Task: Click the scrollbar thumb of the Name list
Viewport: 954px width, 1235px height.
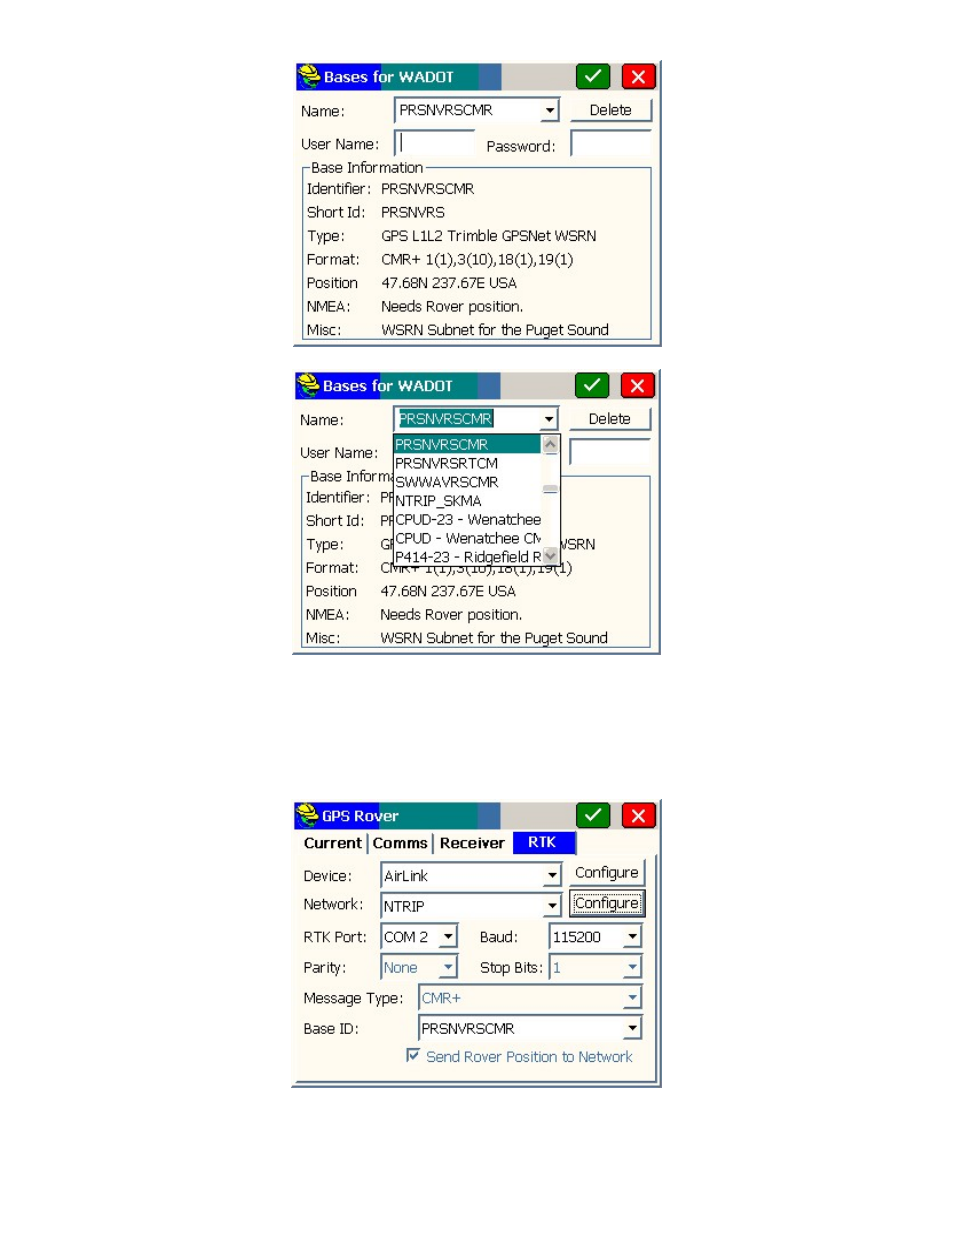Action: click(x=550, y=489)
